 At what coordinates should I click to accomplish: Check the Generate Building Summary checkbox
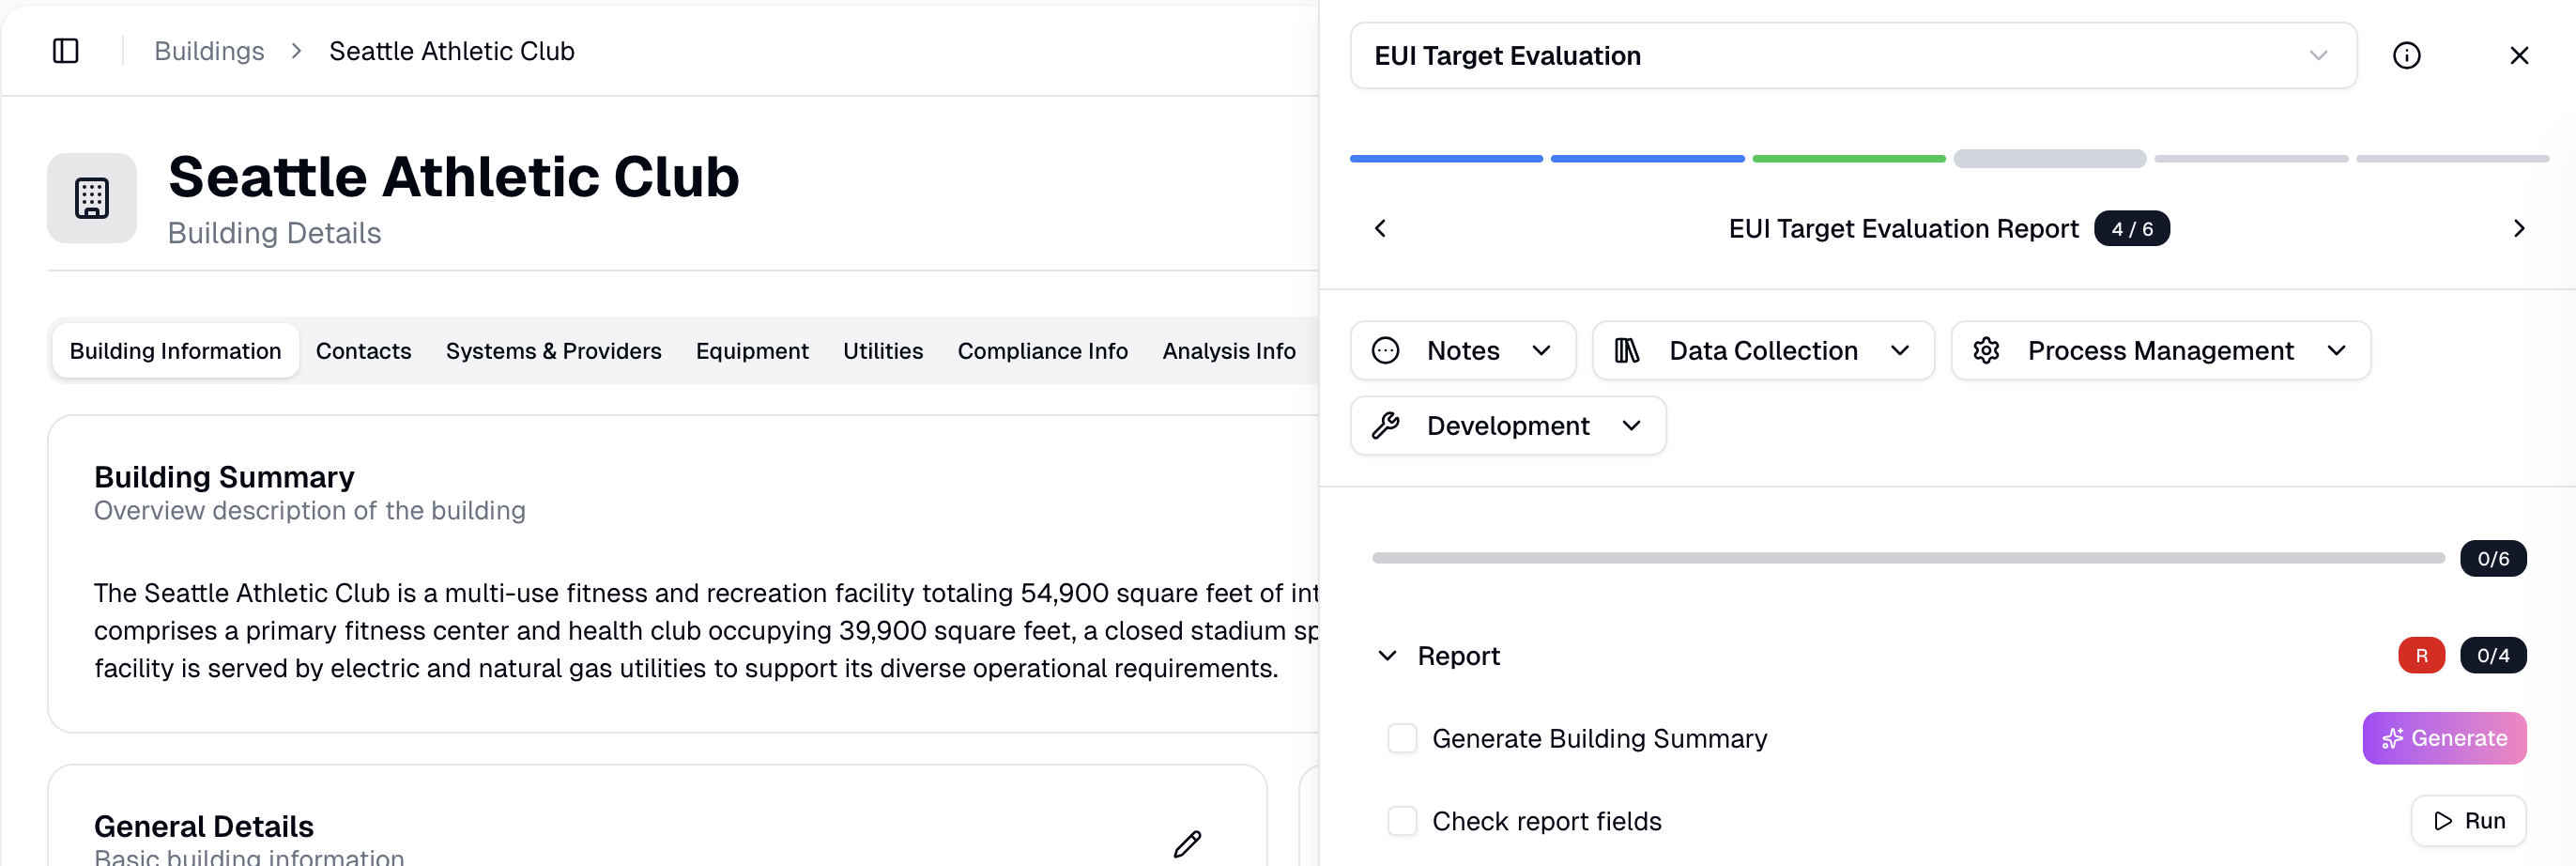1402,738
